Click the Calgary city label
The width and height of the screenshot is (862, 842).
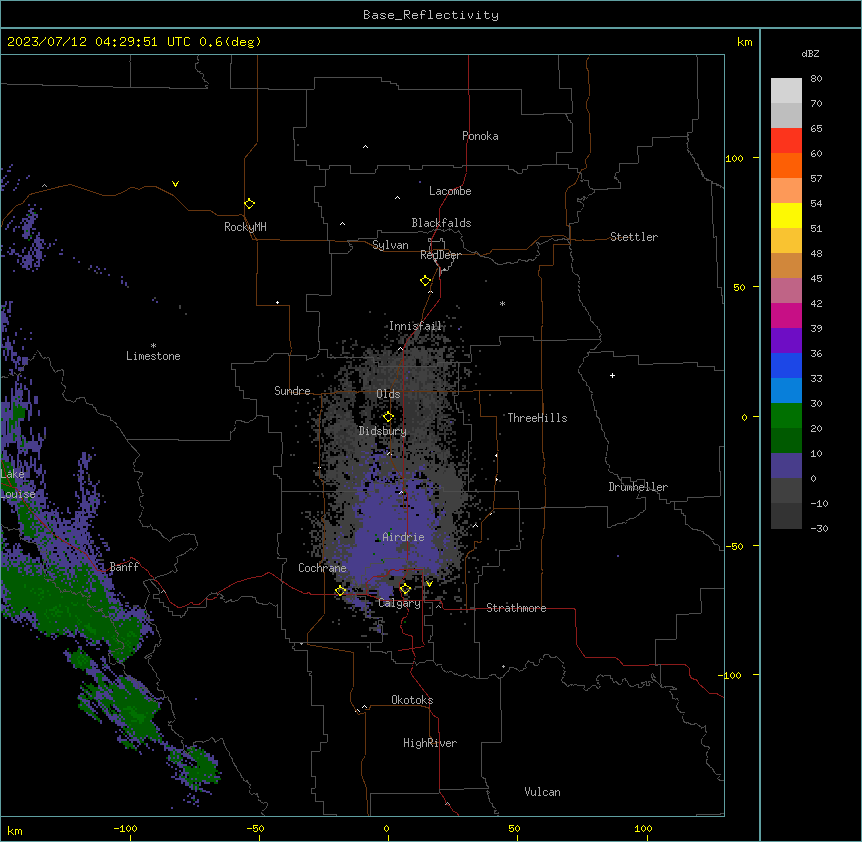(x=399, y=603)
